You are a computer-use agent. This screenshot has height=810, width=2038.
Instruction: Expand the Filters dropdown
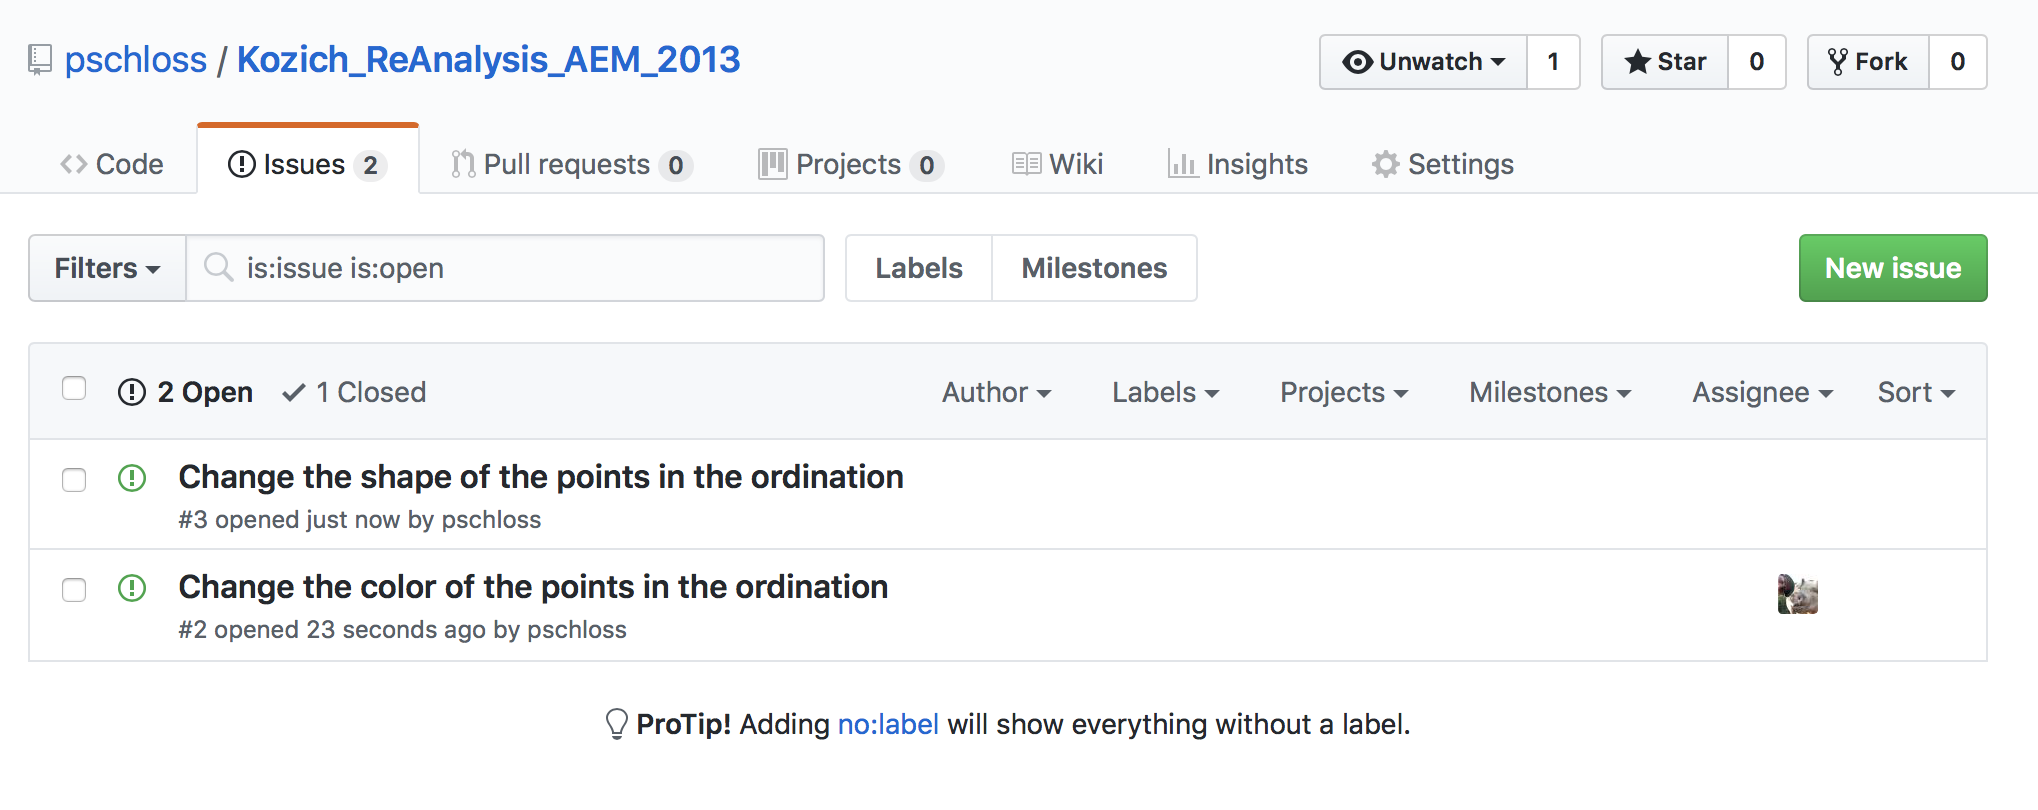(107, 268)
